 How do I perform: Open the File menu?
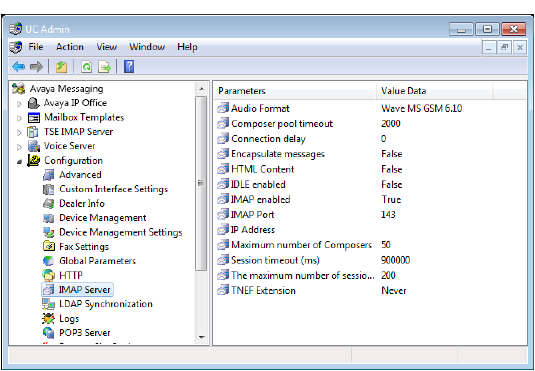coord(36,47)
